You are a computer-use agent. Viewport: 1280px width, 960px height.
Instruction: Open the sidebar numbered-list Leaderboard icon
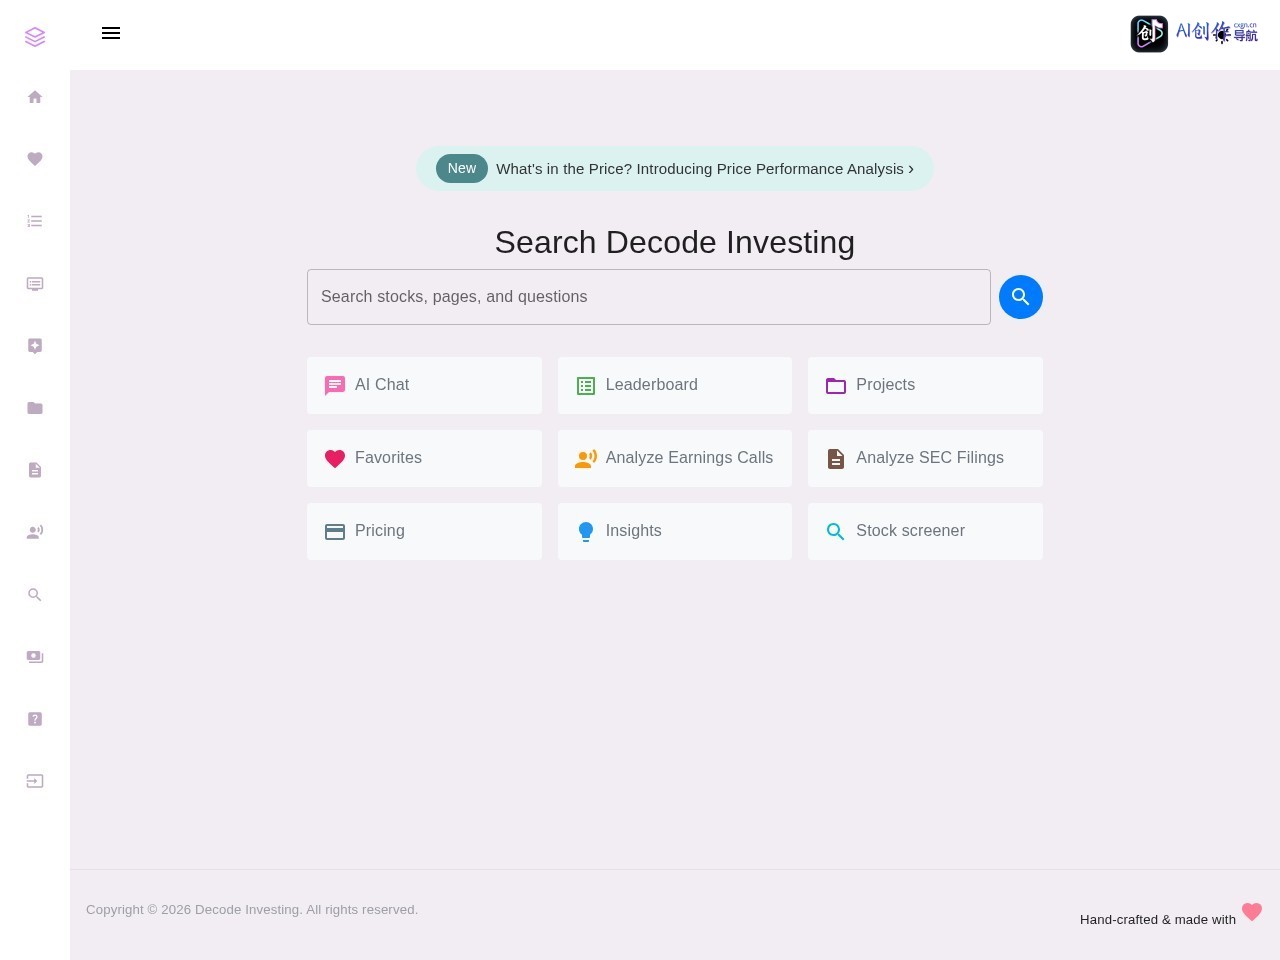[x=35, y=221]
